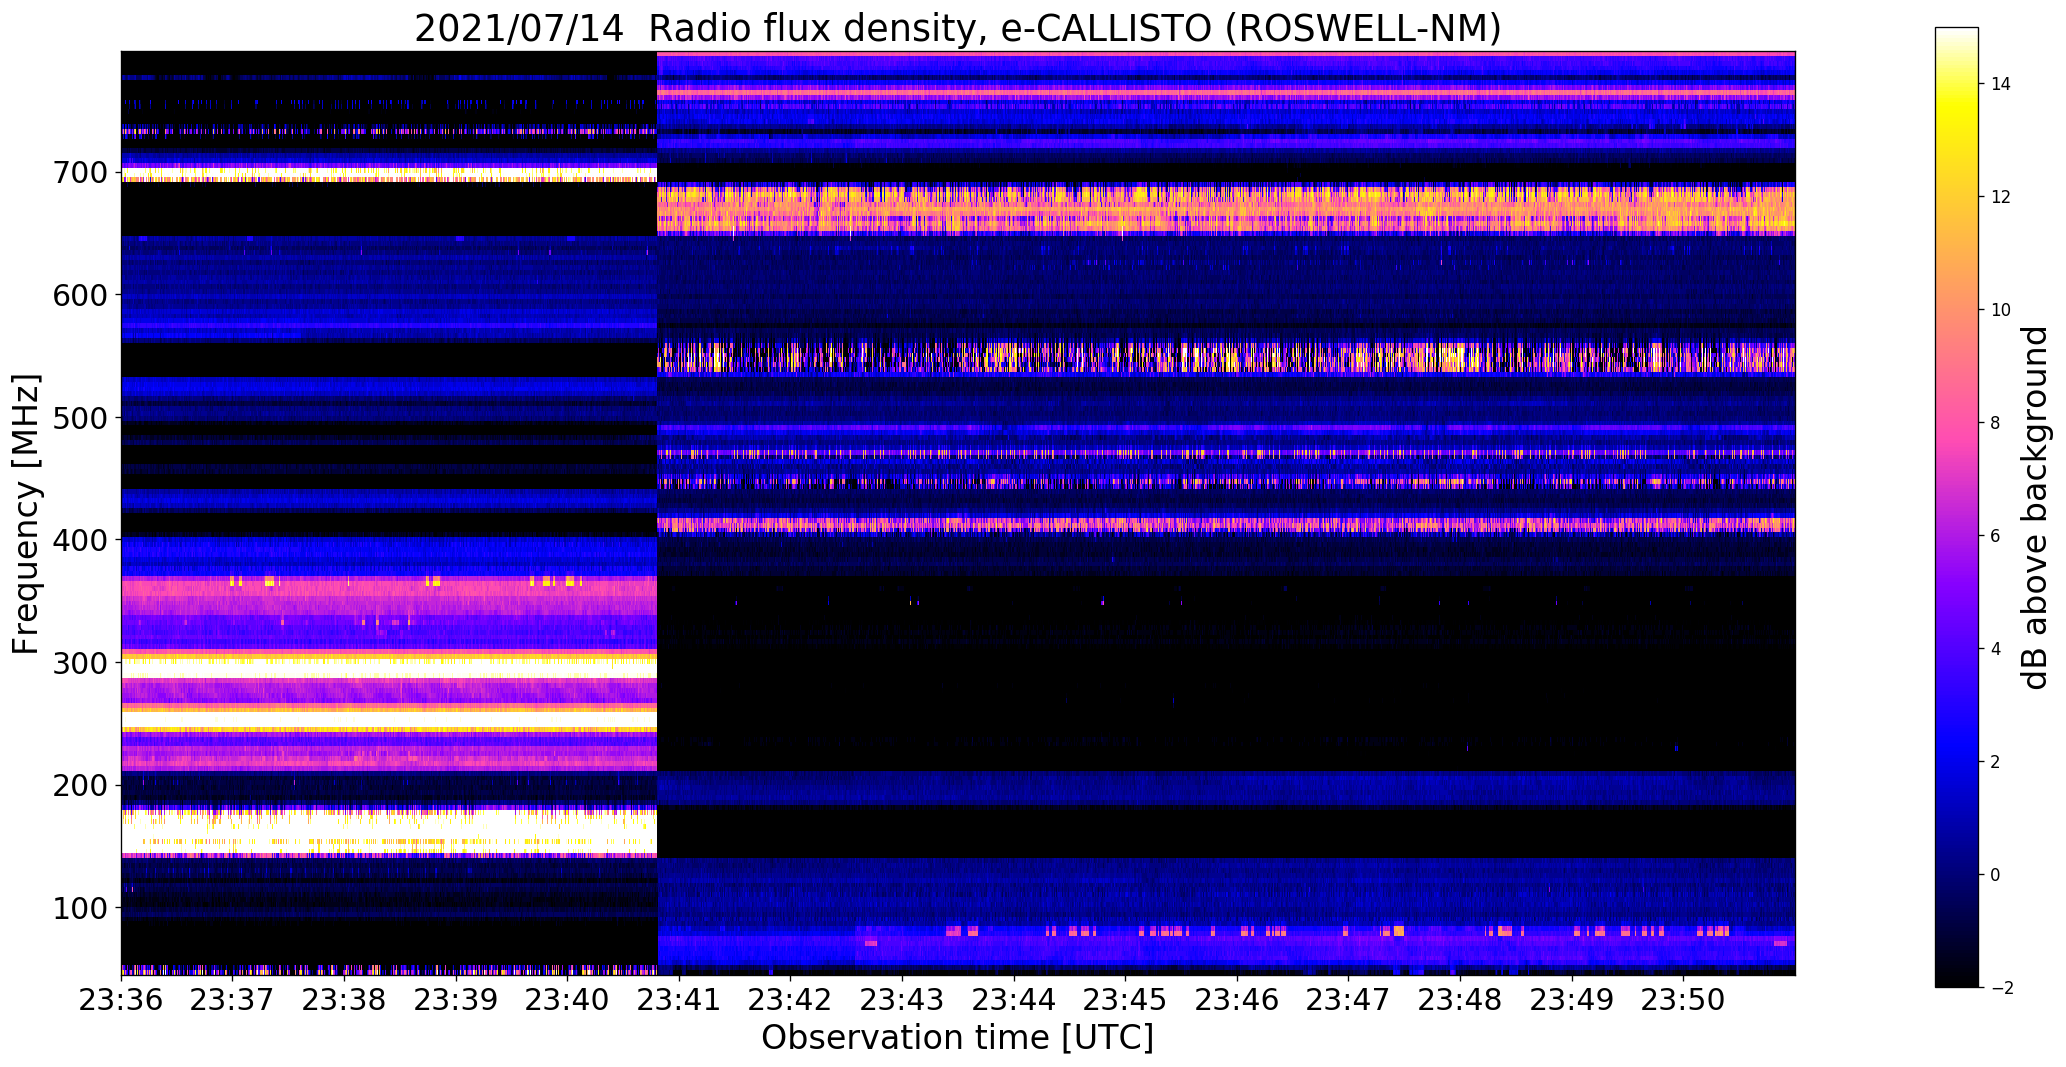The height and width of the screenshot is (1067, 2066).
Task: Click the 23:45 time tick label
Action: click(1125, 1000)
